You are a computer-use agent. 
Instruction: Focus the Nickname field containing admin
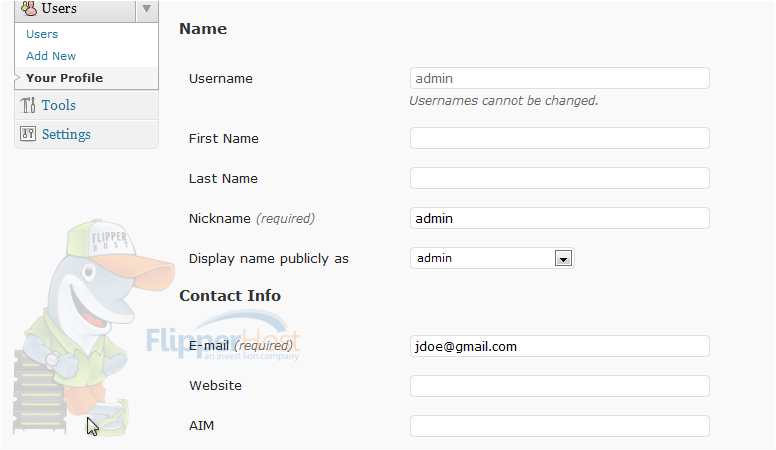560,218
